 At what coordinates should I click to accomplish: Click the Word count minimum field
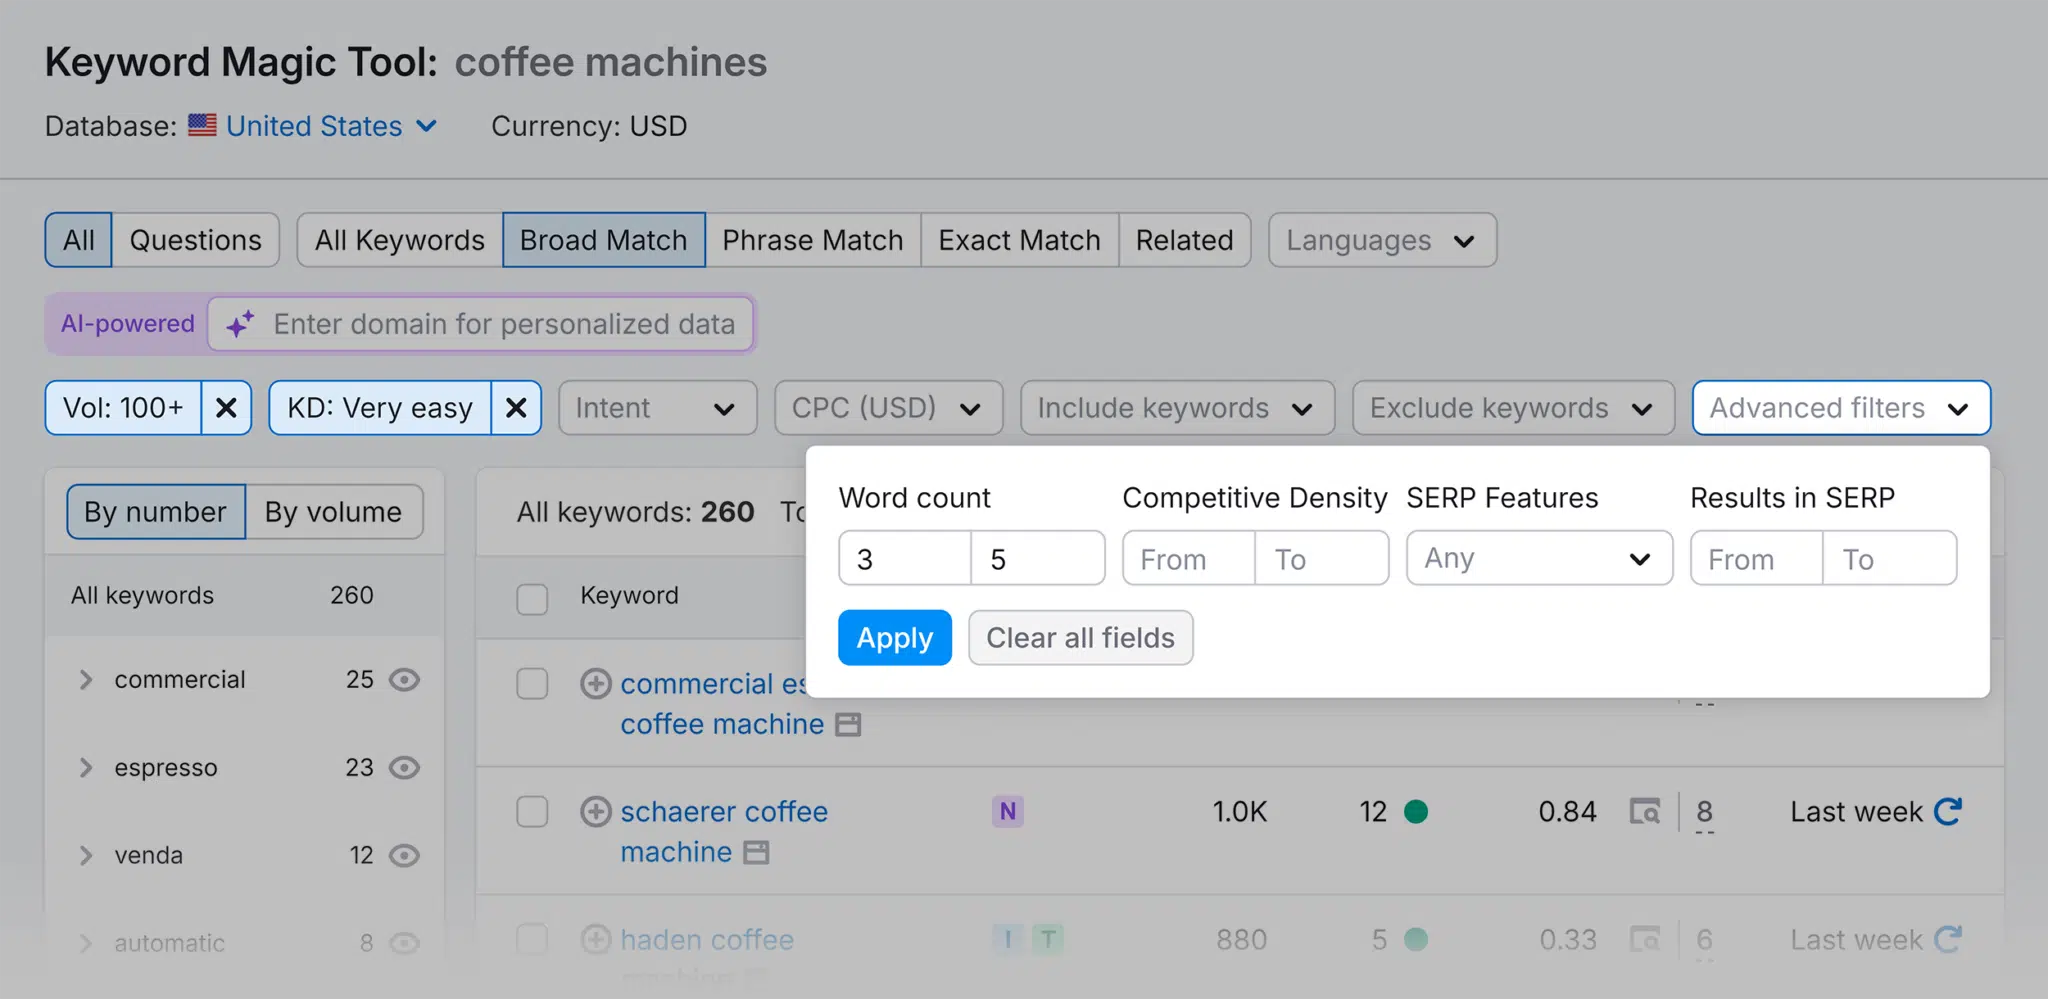tap(905, 558)
